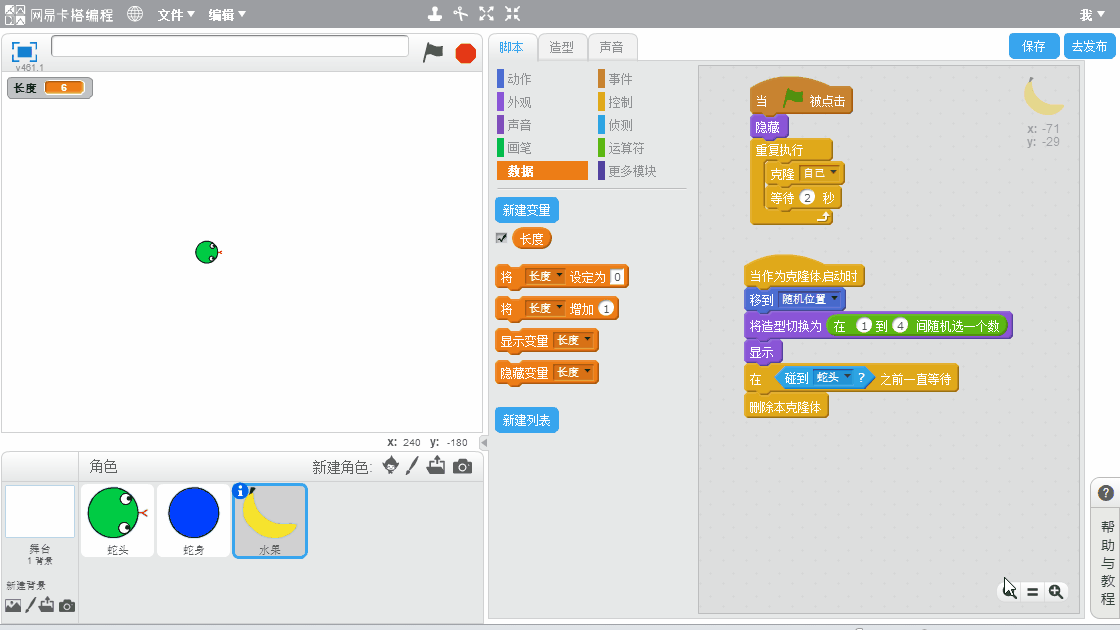Select the duplicate stamp tool in top toolbar
The width and height of the screenshot is (1120, 630).
pos(434,14)
